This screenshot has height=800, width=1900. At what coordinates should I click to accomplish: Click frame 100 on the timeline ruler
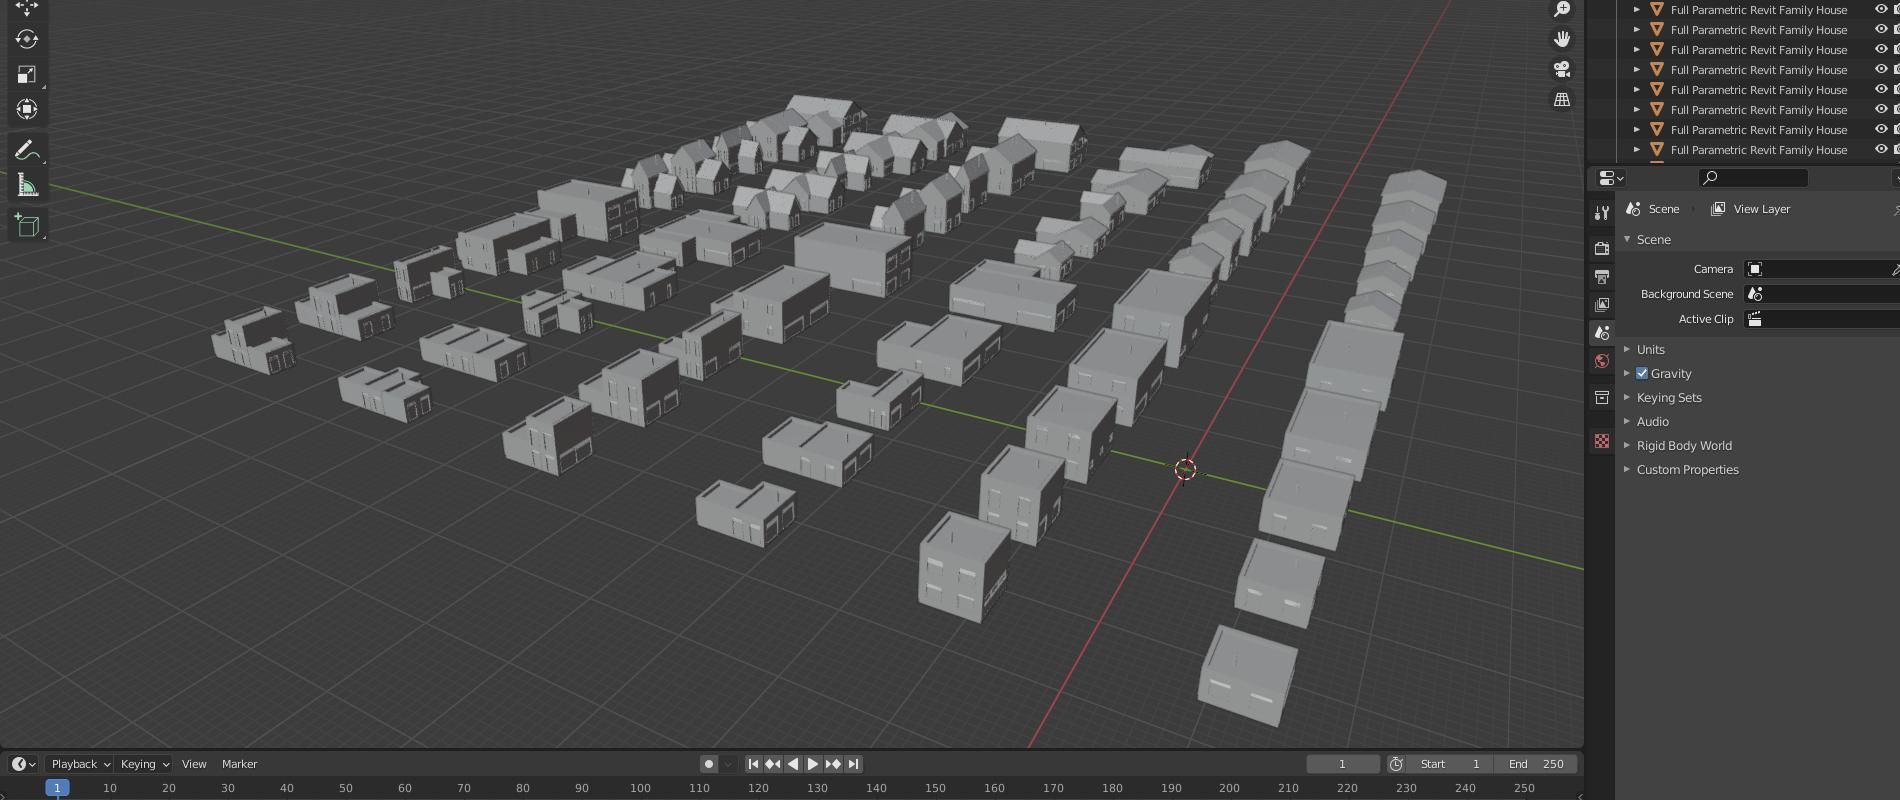[640, 788]
